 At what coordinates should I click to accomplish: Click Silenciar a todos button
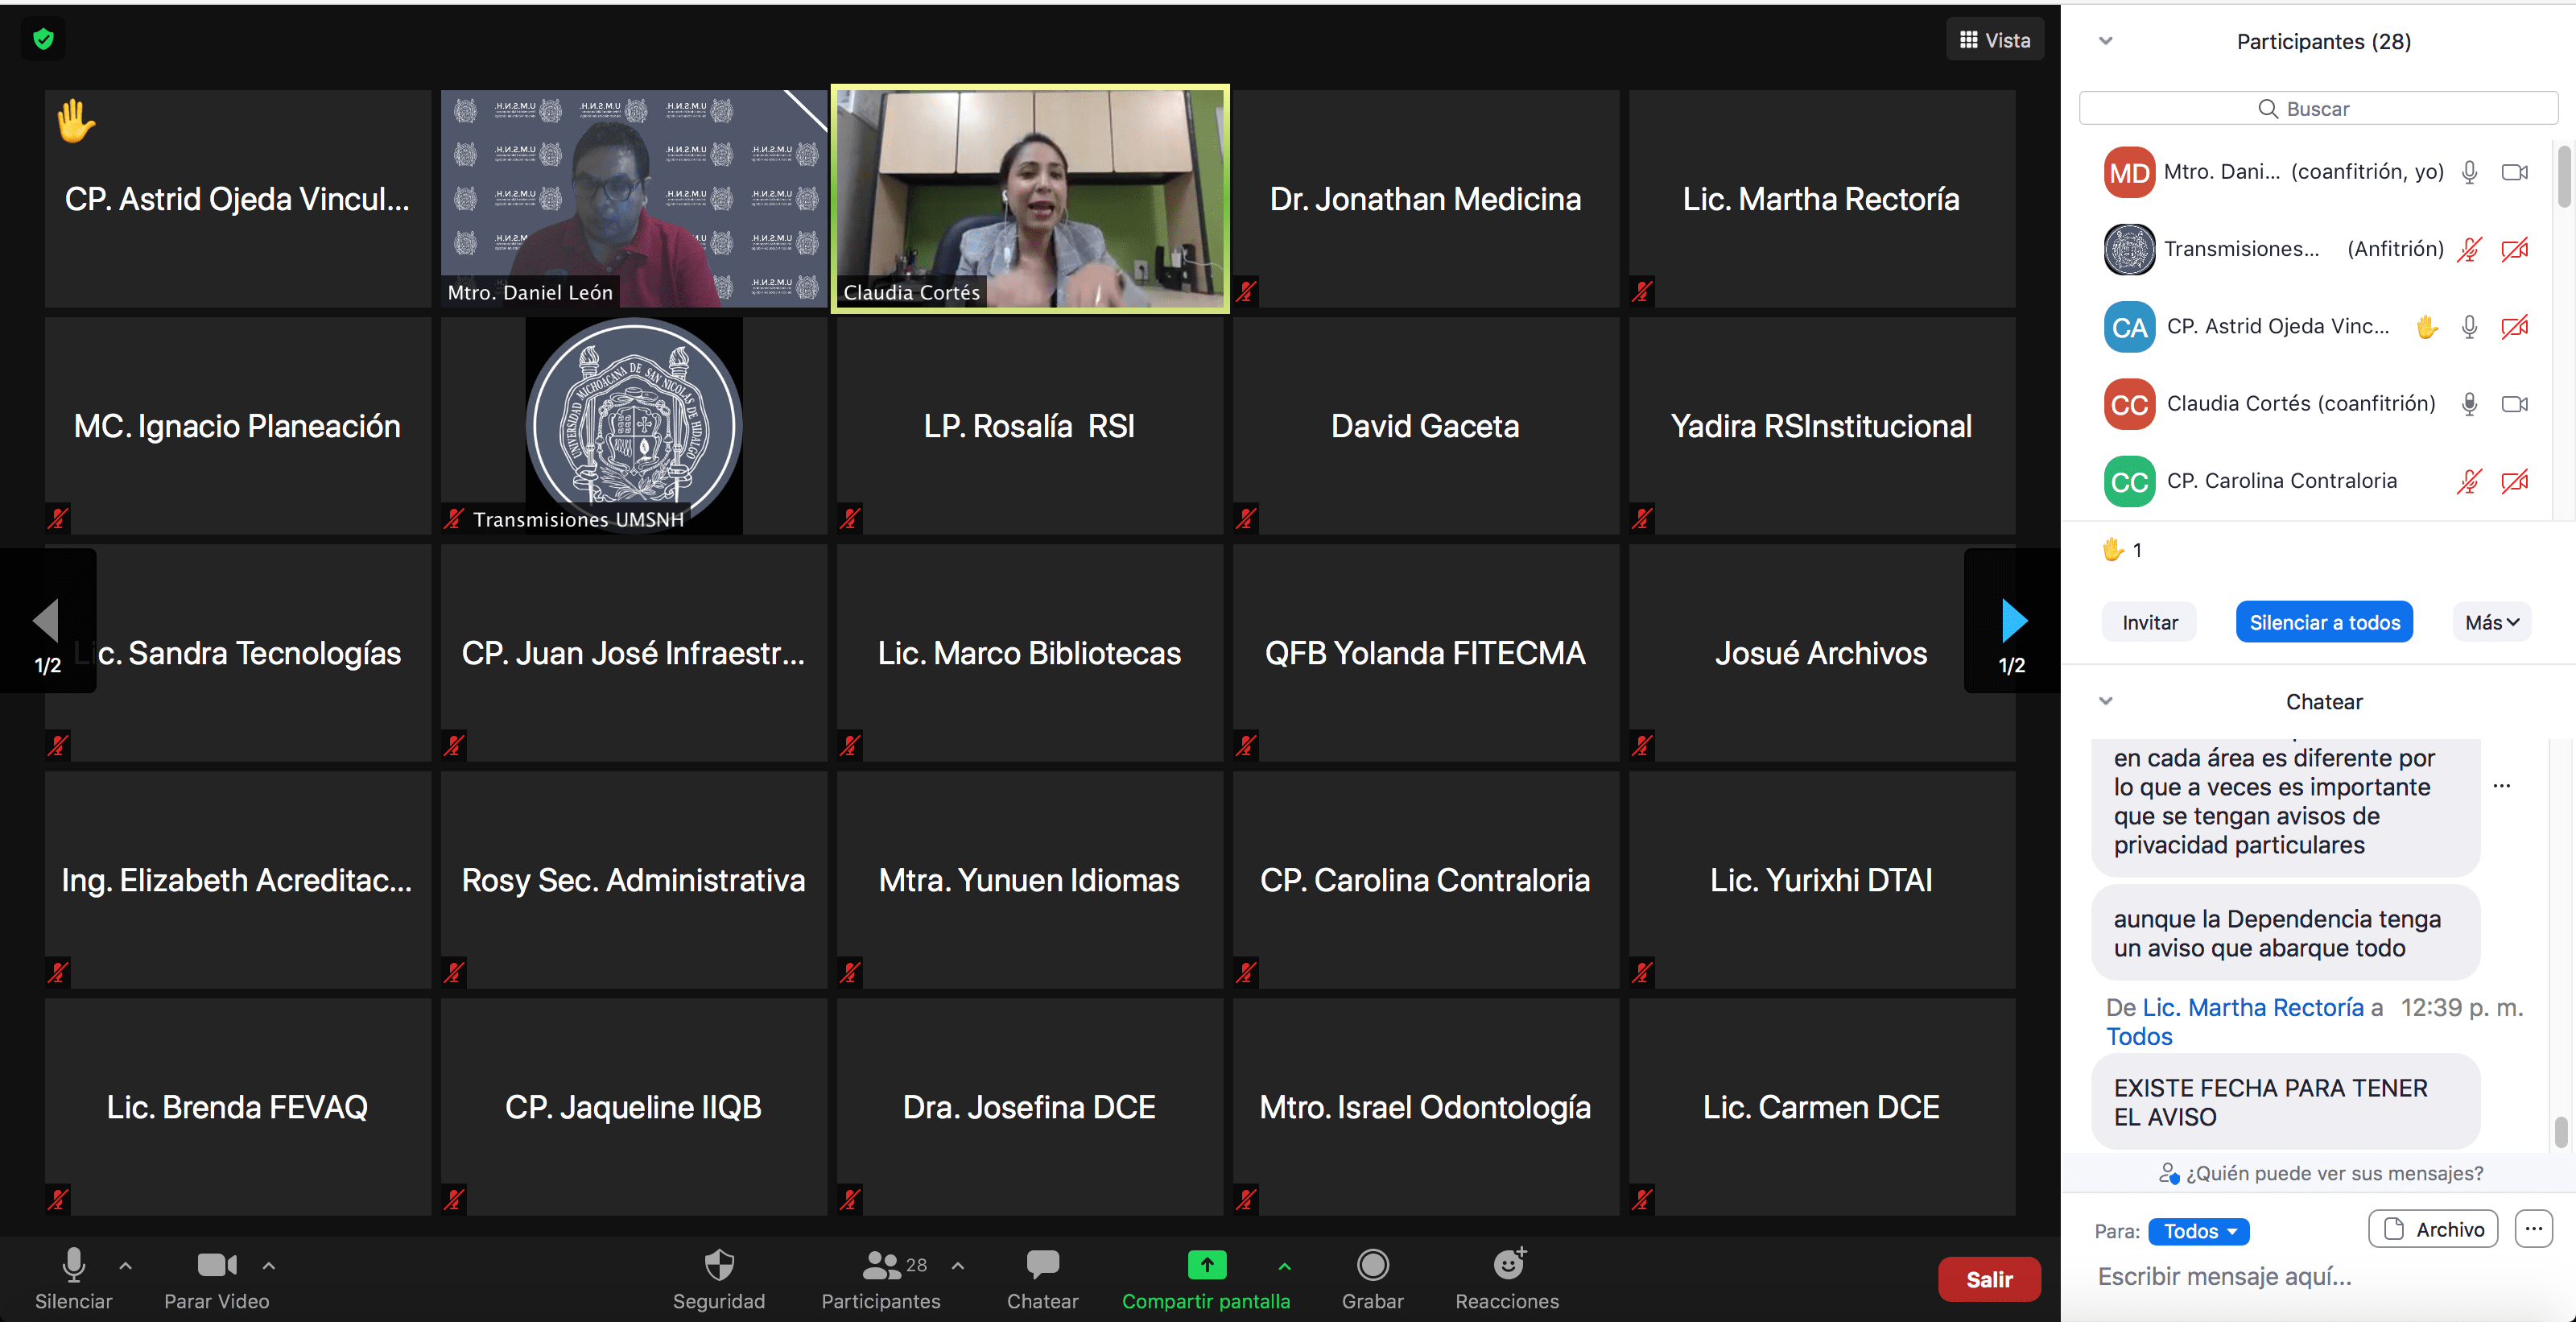point(2324,622)
